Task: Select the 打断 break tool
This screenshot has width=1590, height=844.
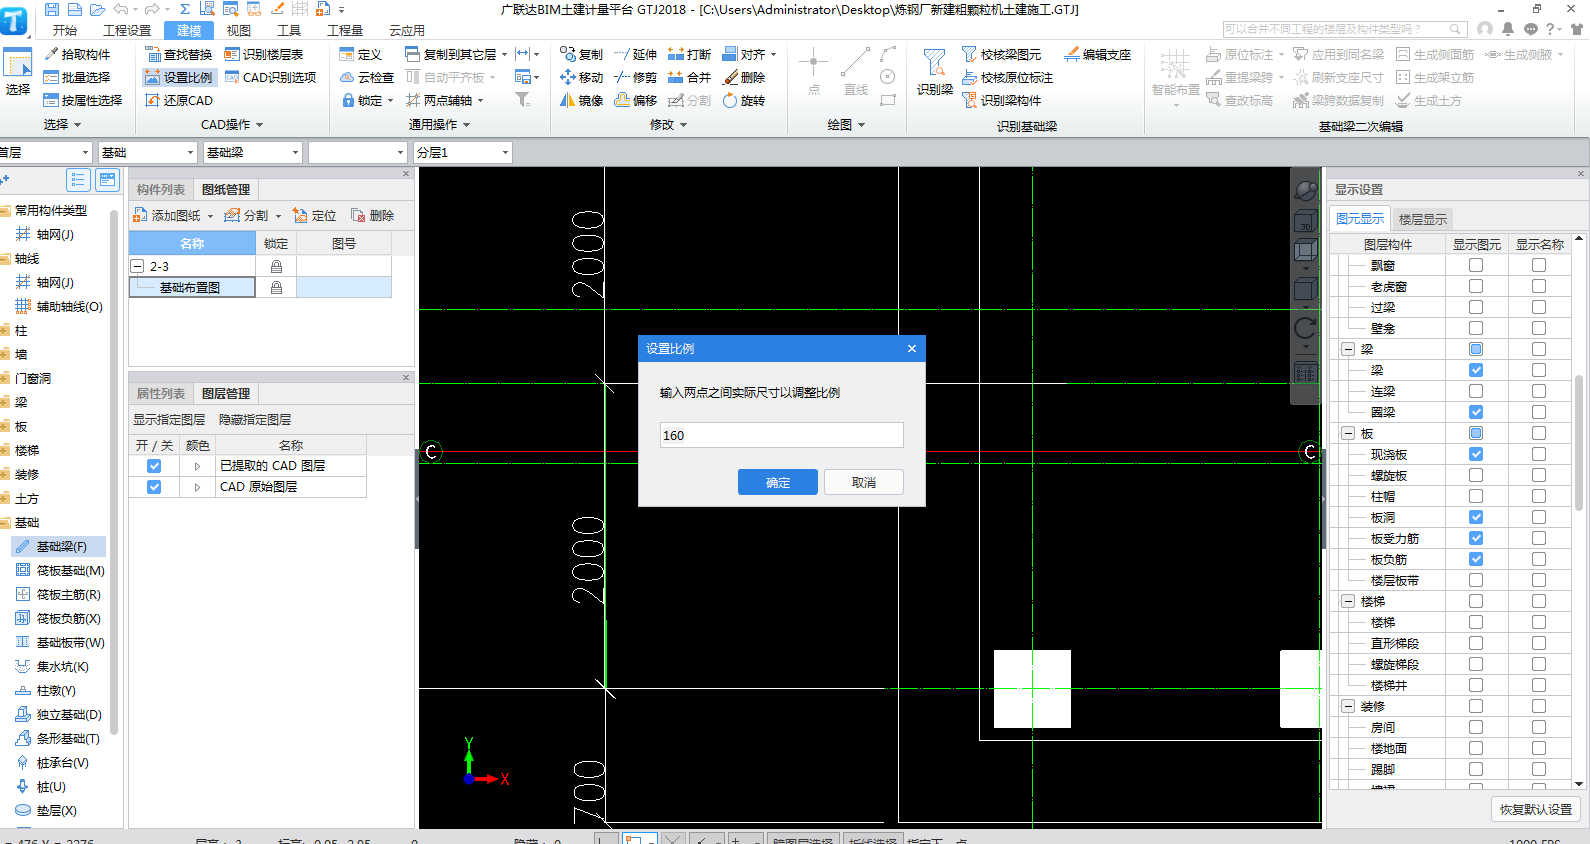Action: (x=690, y=54)
